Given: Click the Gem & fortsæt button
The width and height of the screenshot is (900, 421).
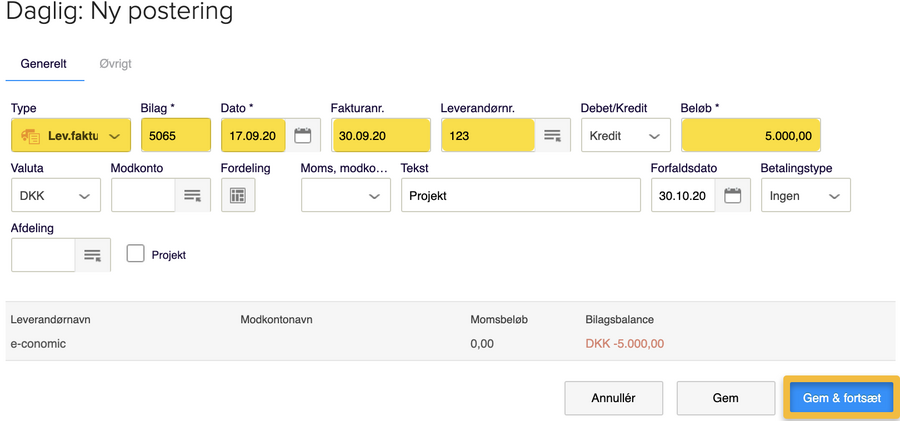Looking at the screenshot, I should point(841,398).
